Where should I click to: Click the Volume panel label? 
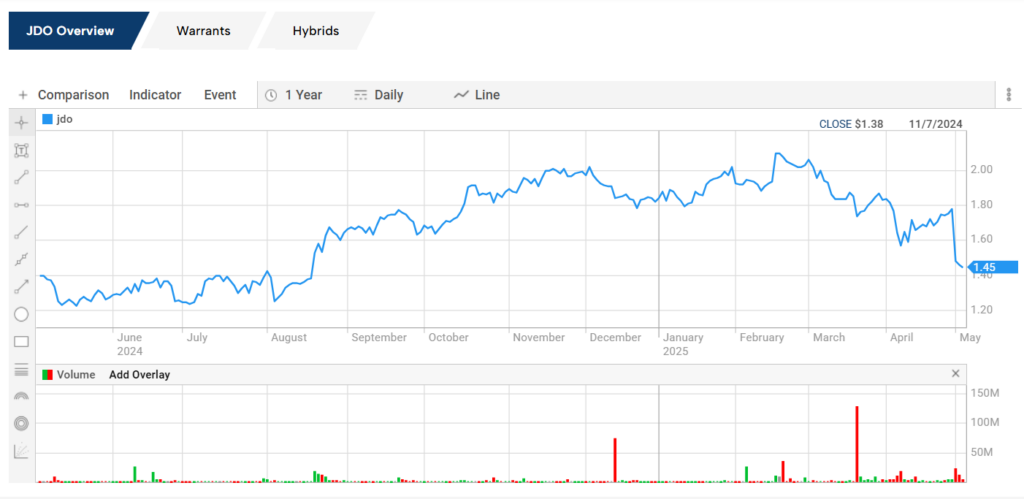tap(76, 375)
